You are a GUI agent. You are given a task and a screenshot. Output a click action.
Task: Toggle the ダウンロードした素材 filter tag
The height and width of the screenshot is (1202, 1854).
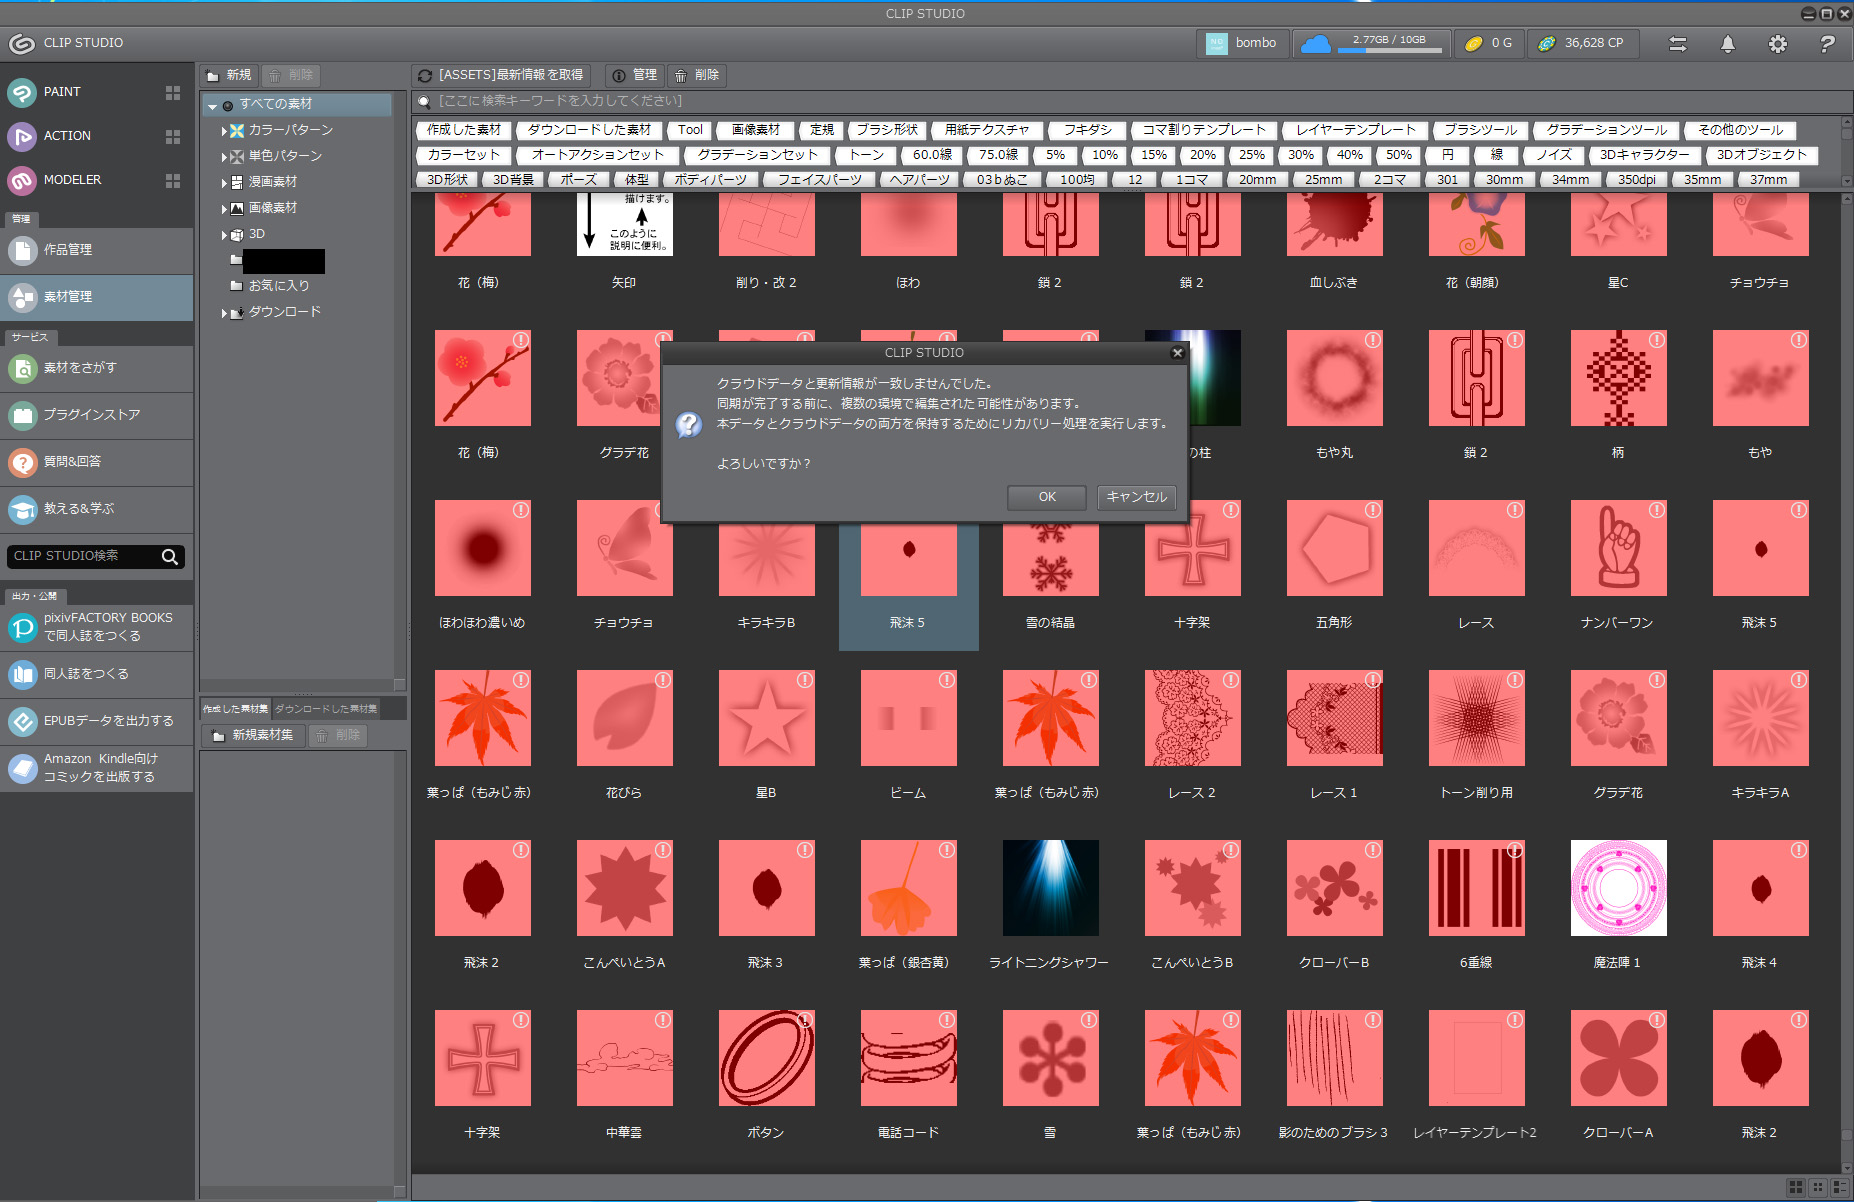[589, 130]
